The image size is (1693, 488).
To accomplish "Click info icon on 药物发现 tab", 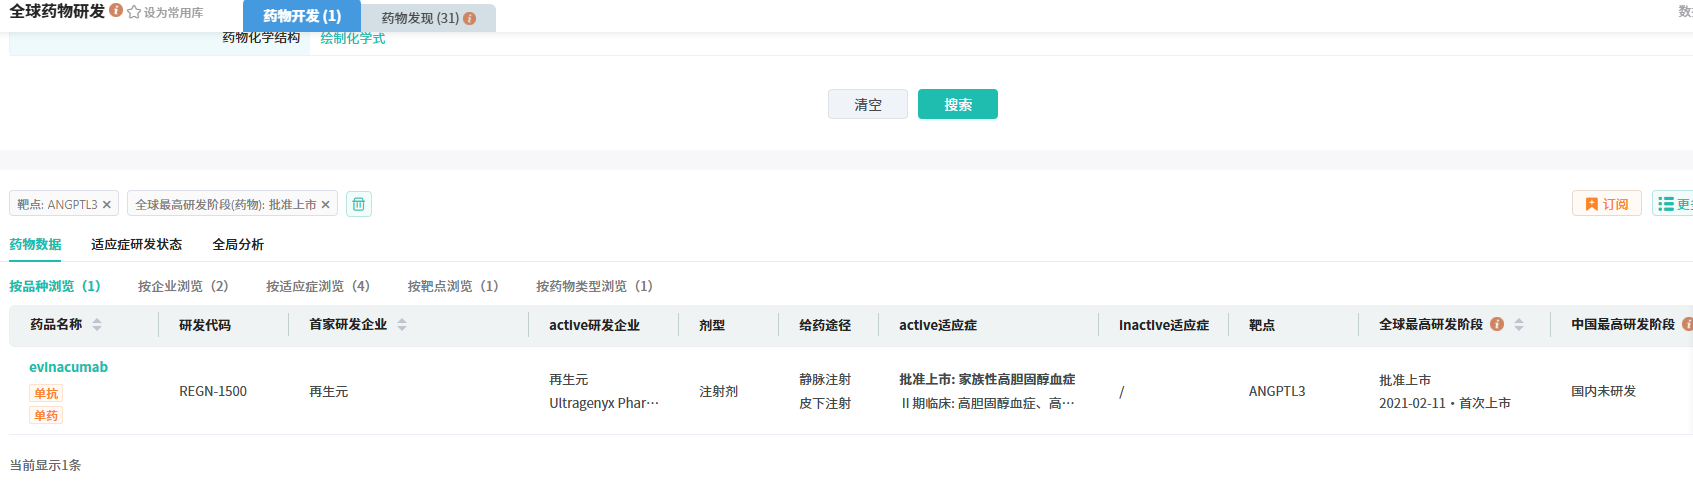I will (470, 18).
